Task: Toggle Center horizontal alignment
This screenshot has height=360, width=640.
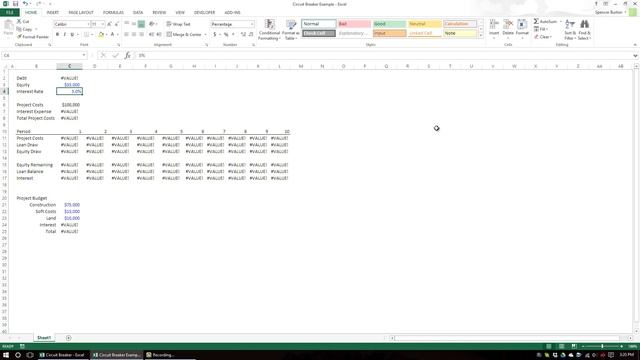Action: (x=134, y=35)
